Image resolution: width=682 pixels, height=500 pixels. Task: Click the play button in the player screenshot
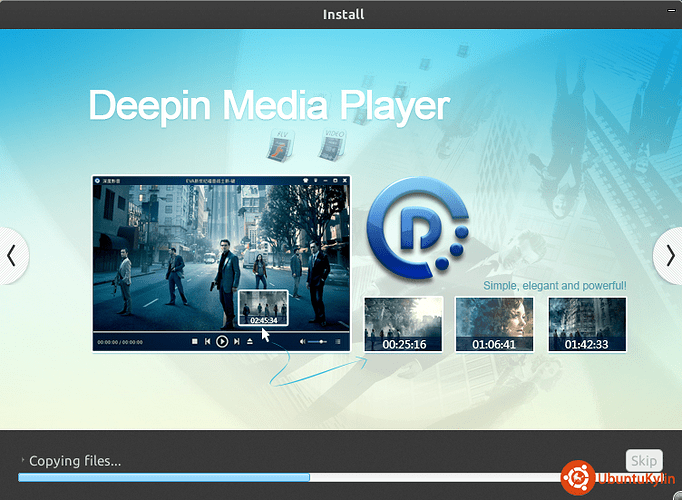[222, 342]
